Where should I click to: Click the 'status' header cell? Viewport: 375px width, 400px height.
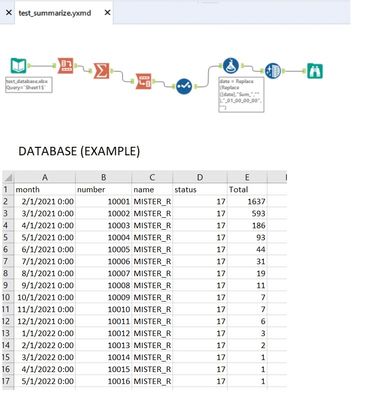(200, 189)
